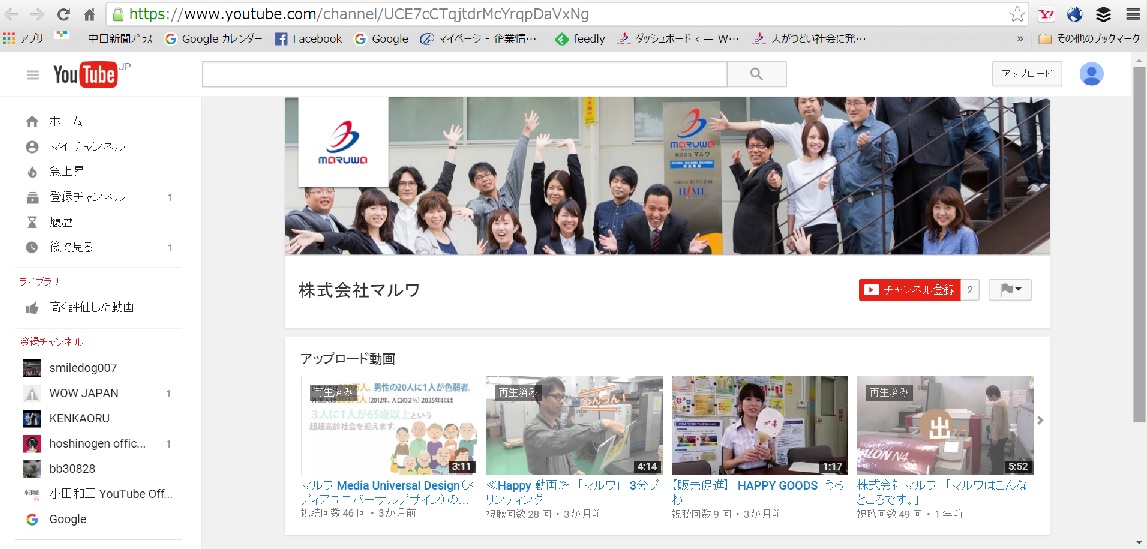Show next uploaded videos arrow
This screenshot has width=1147, height=549.
[x=1040, y=420]
